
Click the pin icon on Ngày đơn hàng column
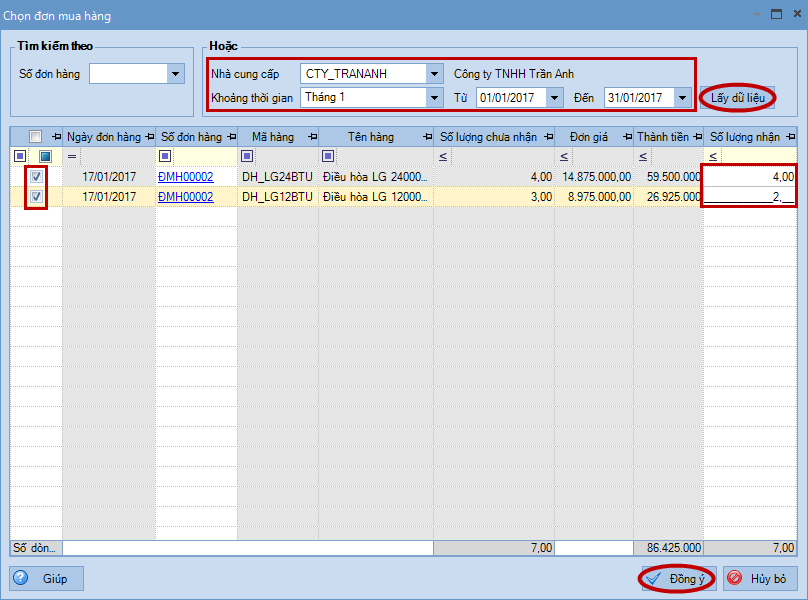[149, 137]
